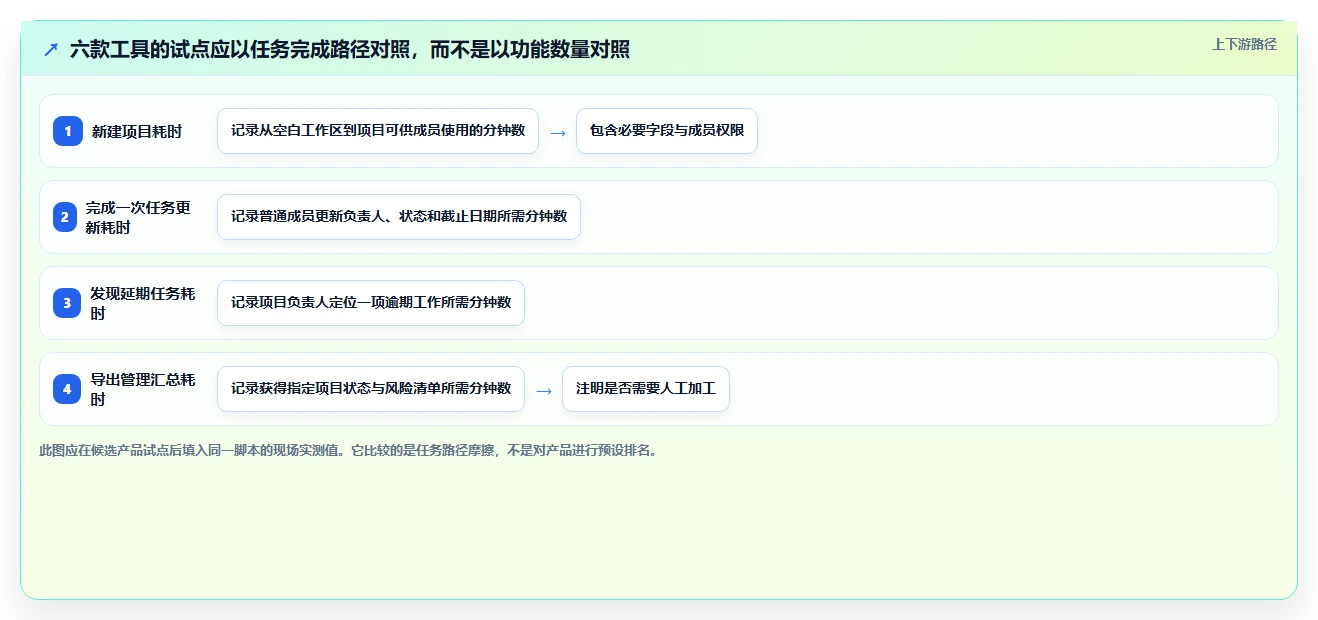This screenshot has width=1318, height=620.
Task: Click the step 2 number badge
Action: click(x=65, y=217)
